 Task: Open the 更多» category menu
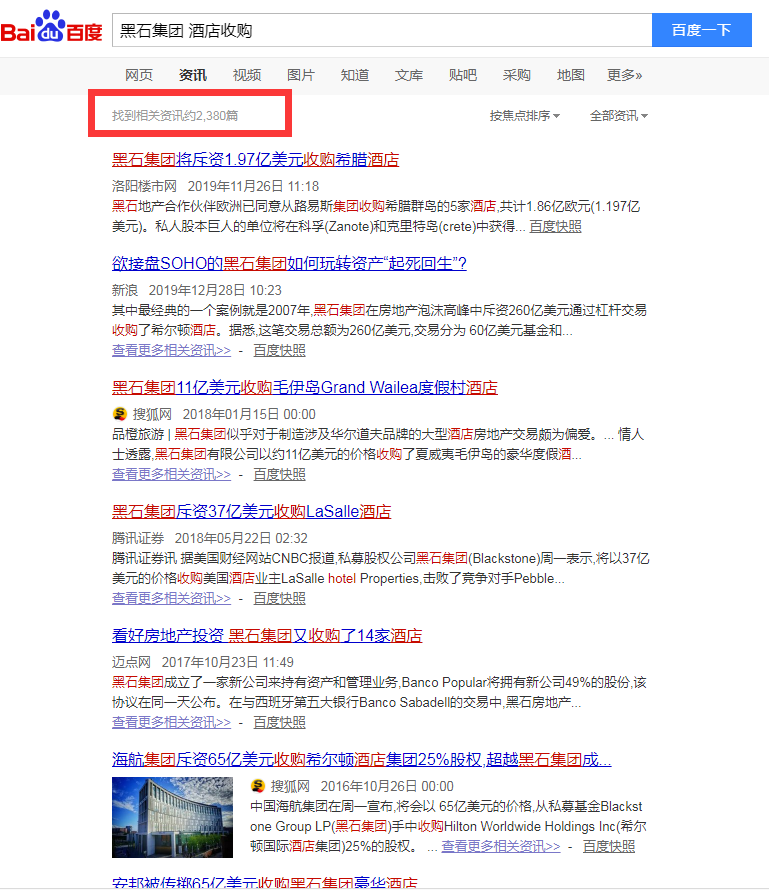pos(624,75)
